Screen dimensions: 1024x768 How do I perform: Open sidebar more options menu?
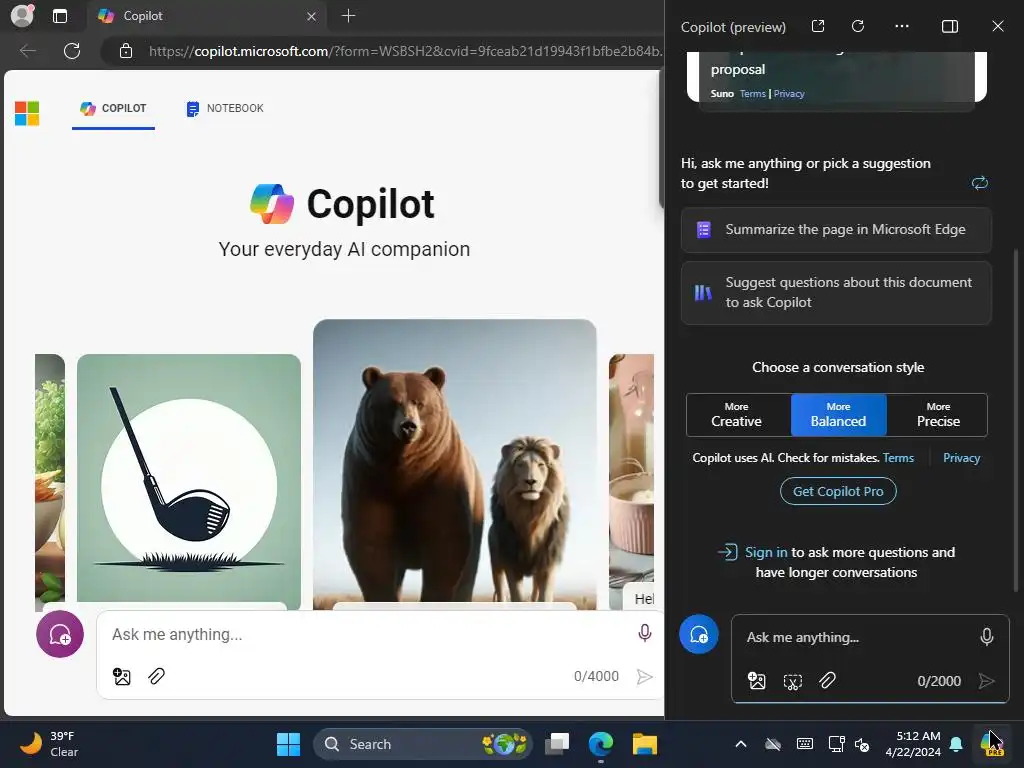click(x=902, y=26)
